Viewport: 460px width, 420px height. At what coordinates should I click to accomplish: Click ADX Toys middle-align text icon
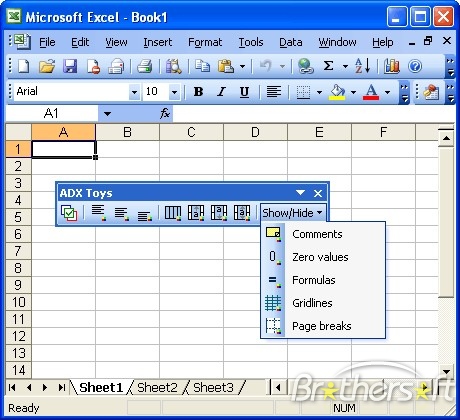(x=121, y=213)
